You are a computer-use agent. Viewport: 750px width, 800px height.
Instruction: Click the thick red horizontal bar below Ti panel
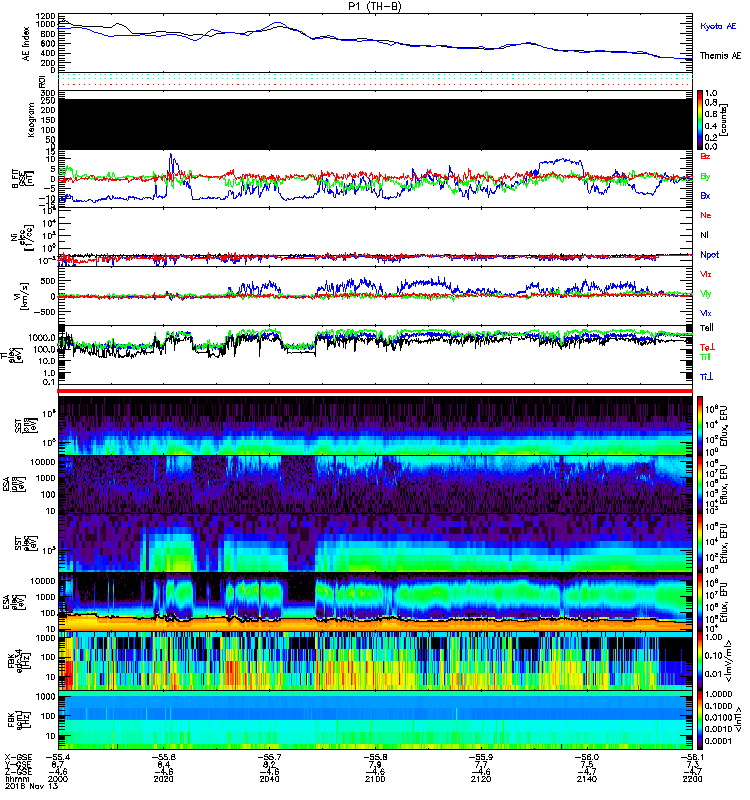click(375, 391)
